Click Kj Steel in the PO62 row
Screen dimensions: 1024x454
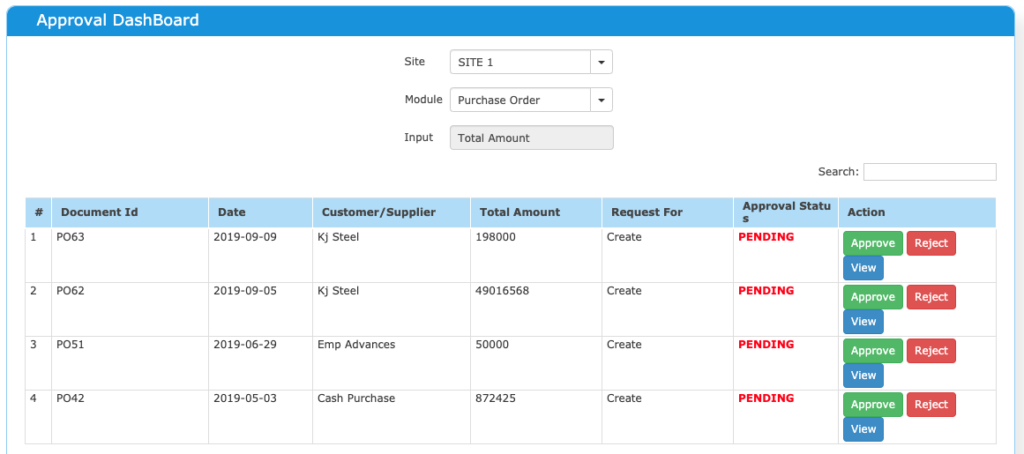(x=338, y=291)
